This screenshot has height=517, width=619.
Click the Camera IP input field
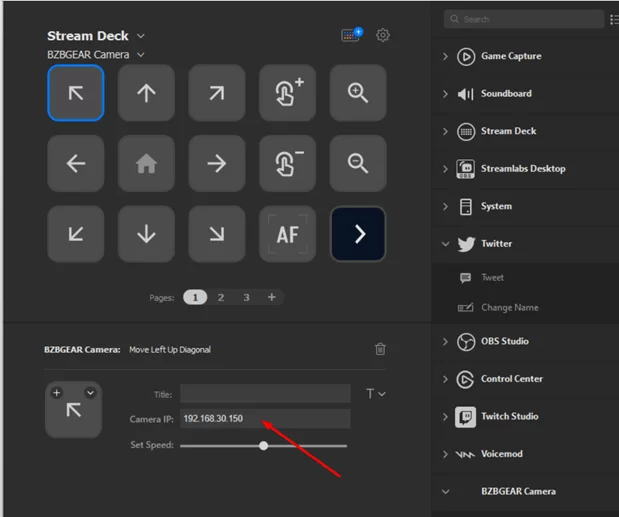tap(265, 418)
